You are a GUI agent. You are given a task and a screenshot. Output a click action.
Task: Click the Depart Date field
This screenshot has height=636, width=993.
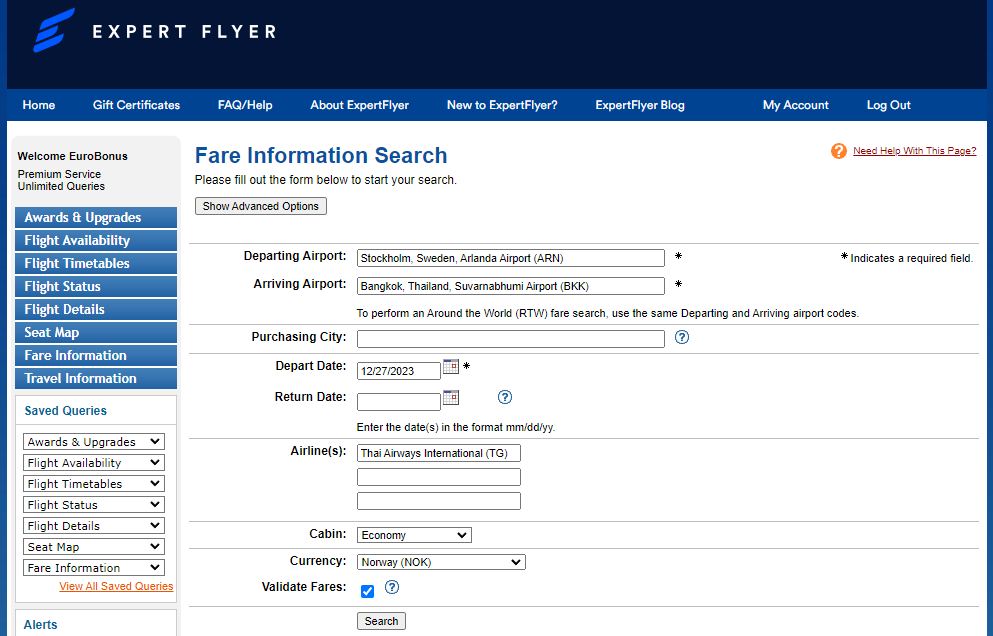point(398,371)
